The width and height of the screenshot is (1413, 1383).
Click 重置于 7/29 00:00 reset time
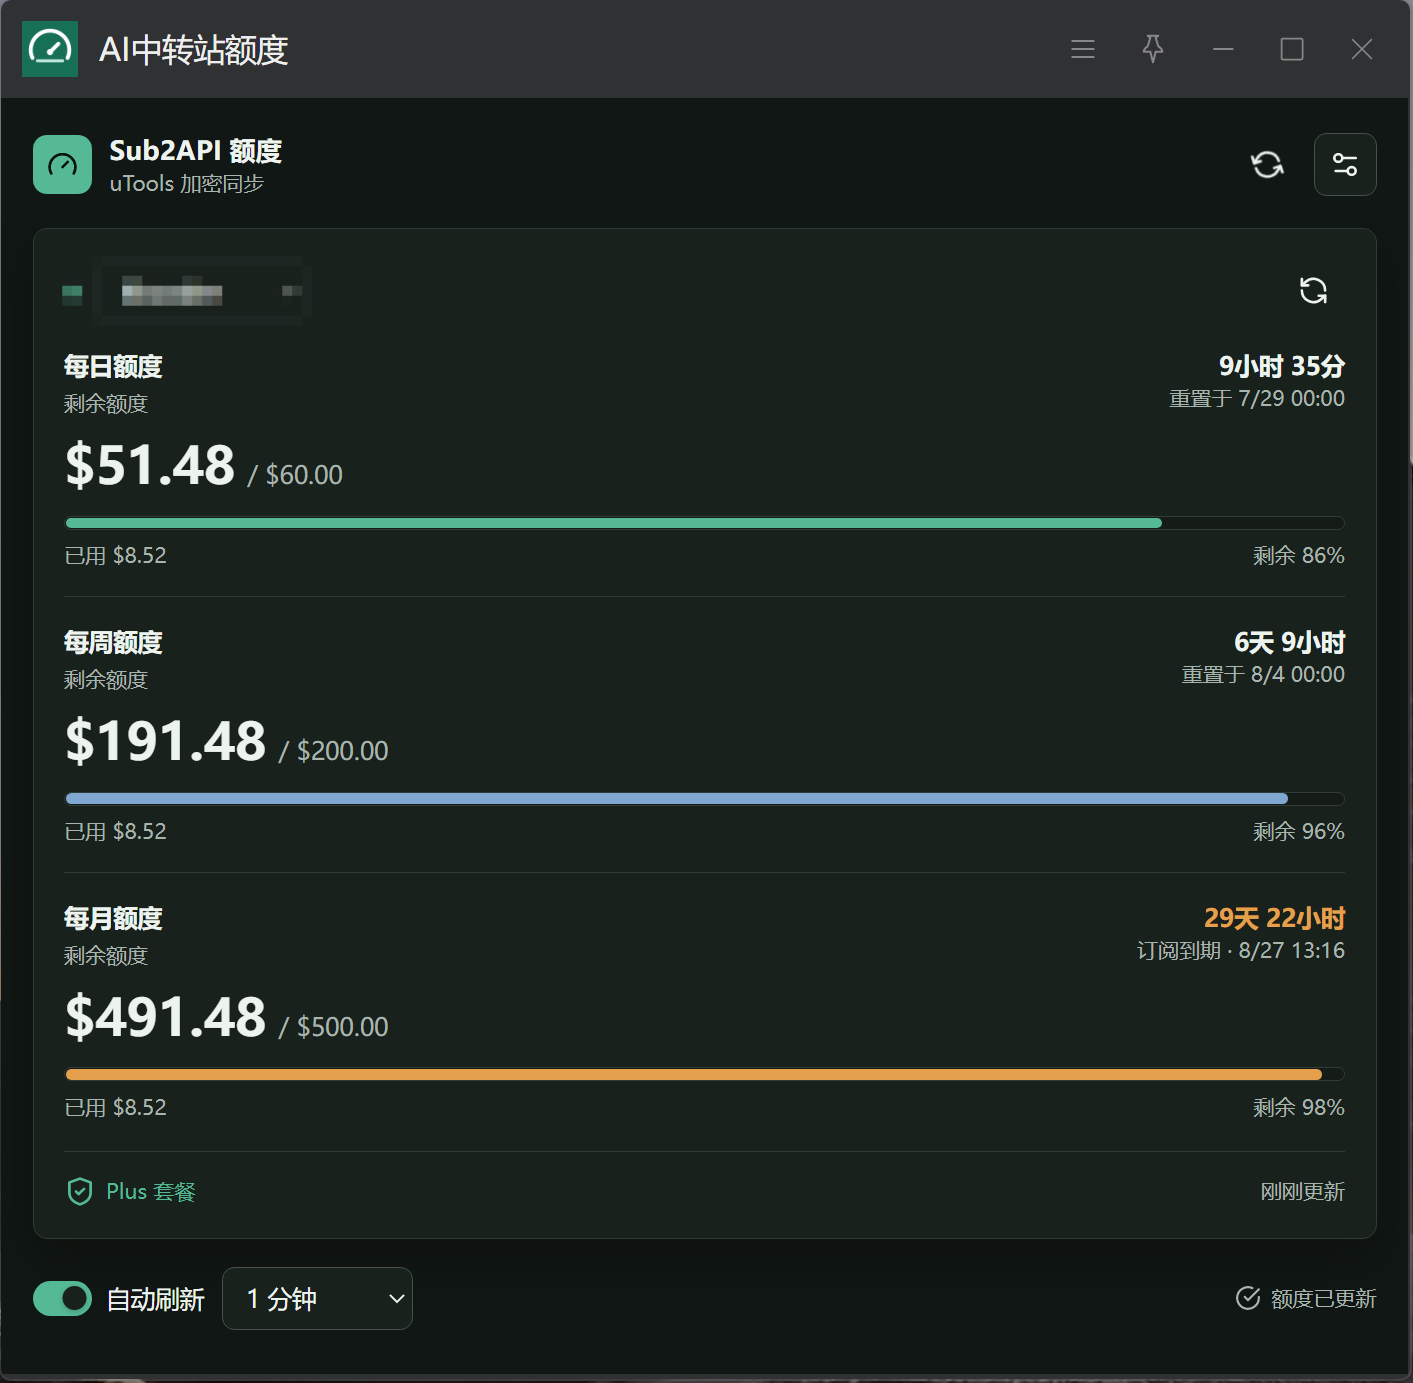tap(1257, 399)
